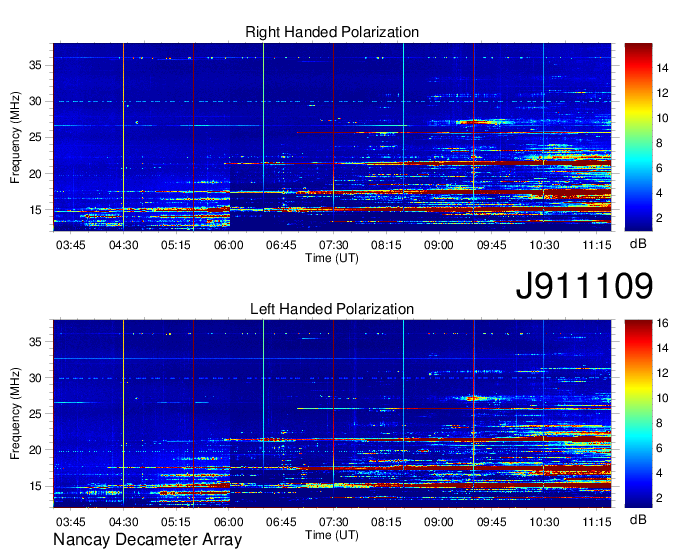This screenshot has width=680, height=552.
Task: Click the 10:30 tick on the Left Handed time axis
Action: 544,522
